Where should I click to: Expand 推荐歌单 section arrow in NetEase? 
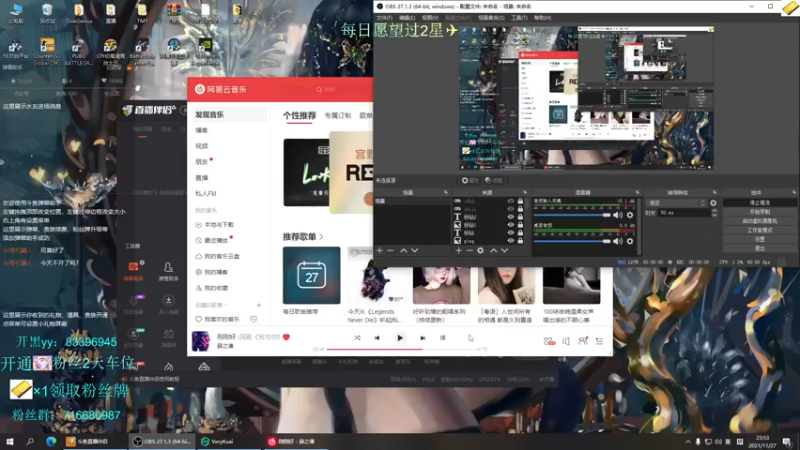click(321, 237)
